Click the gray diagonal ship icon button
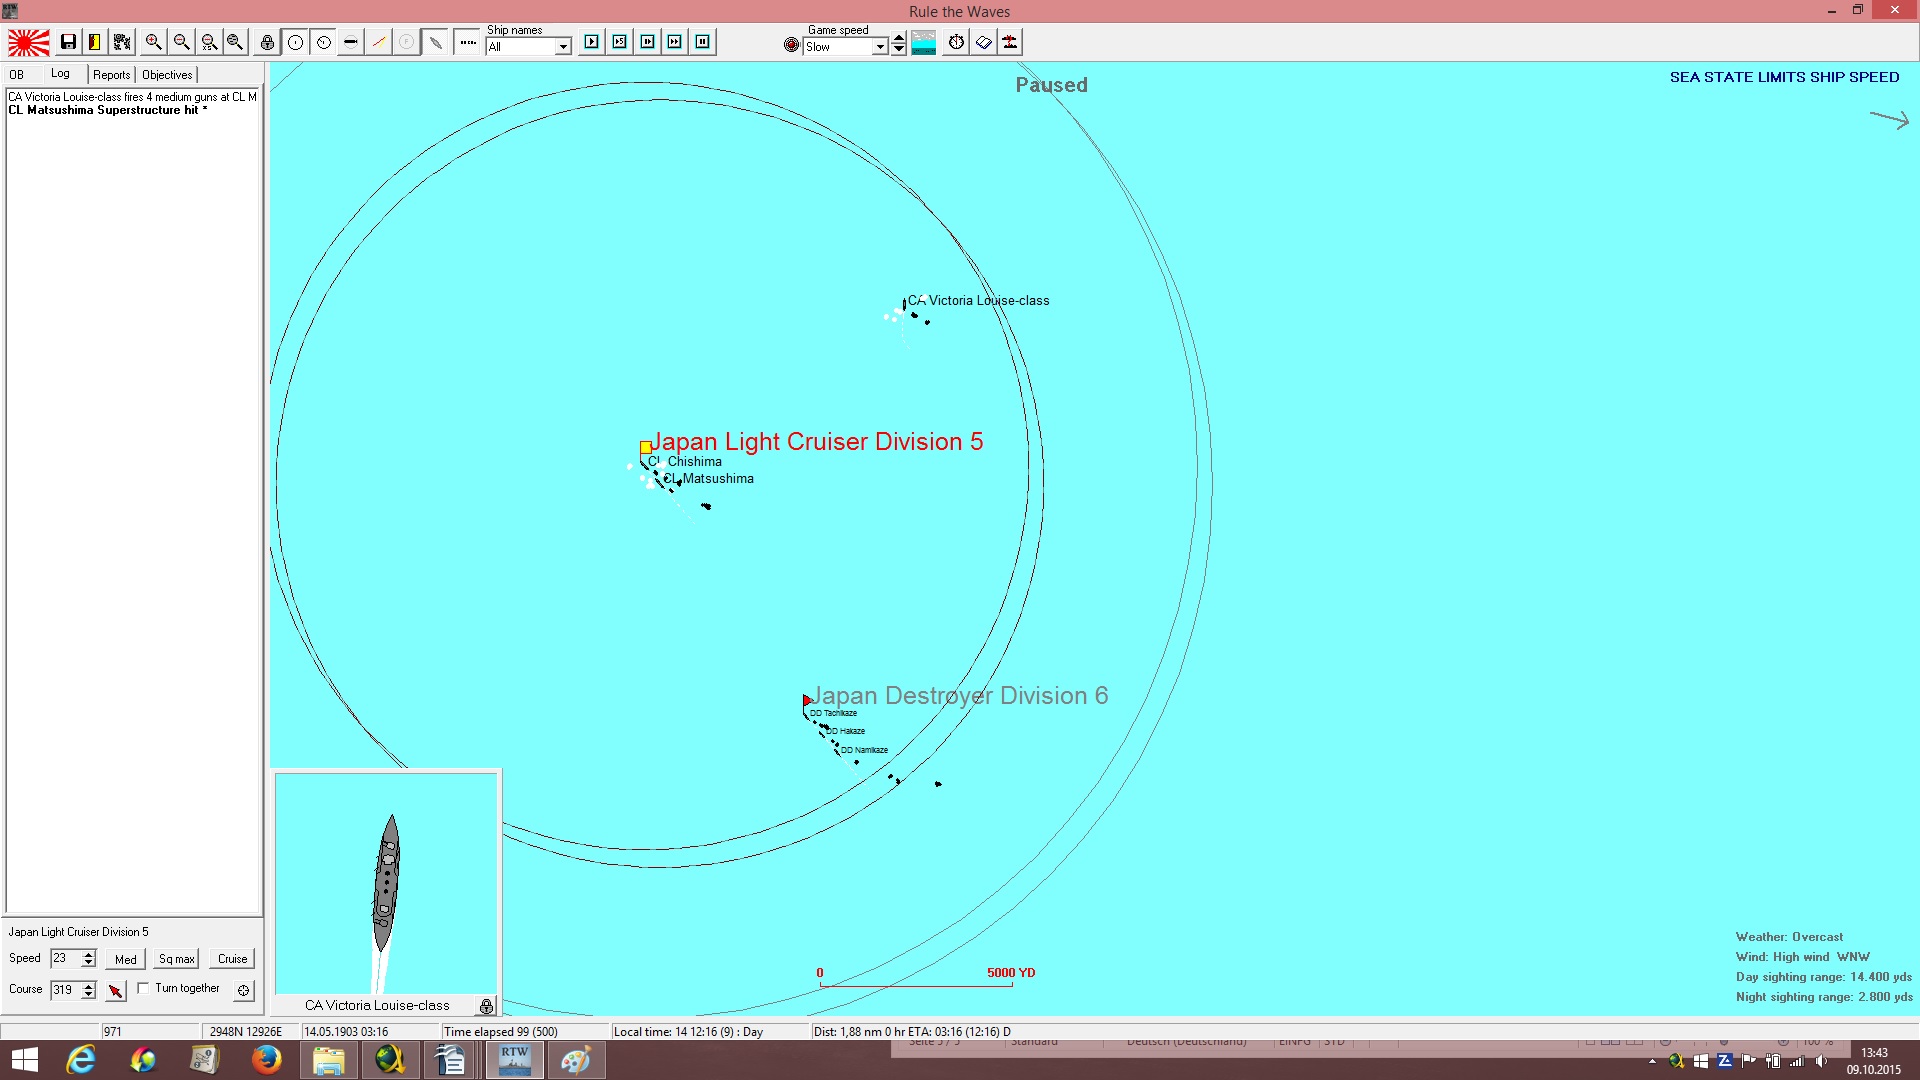This screenshot has width=1920, height=1080. point(435,42)
